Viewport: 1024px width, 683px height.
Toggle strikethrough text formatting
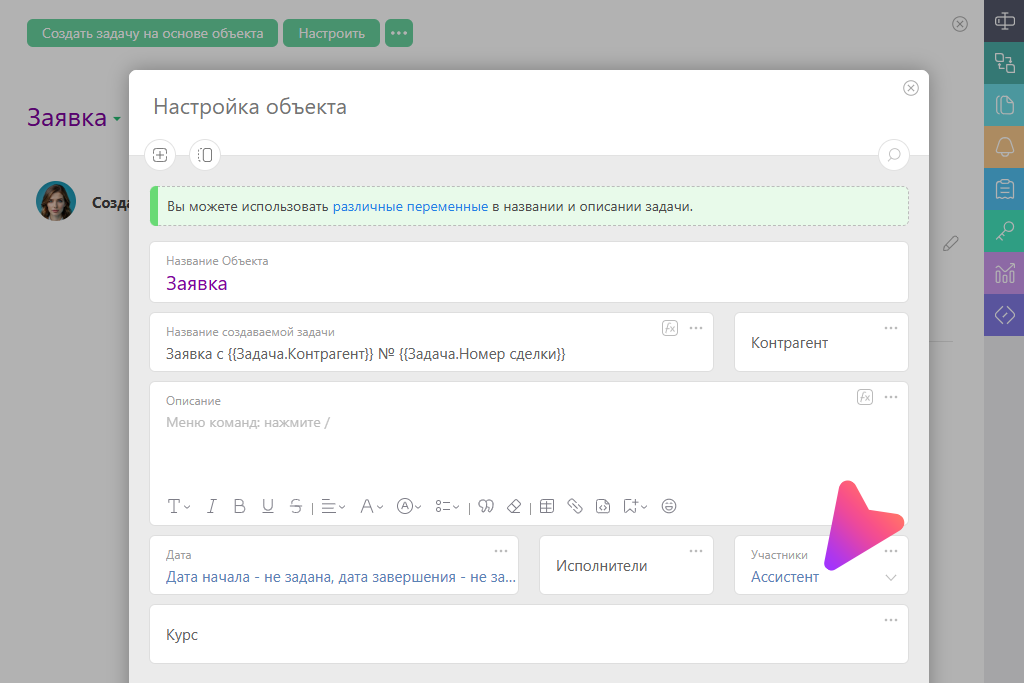[295, 506]
